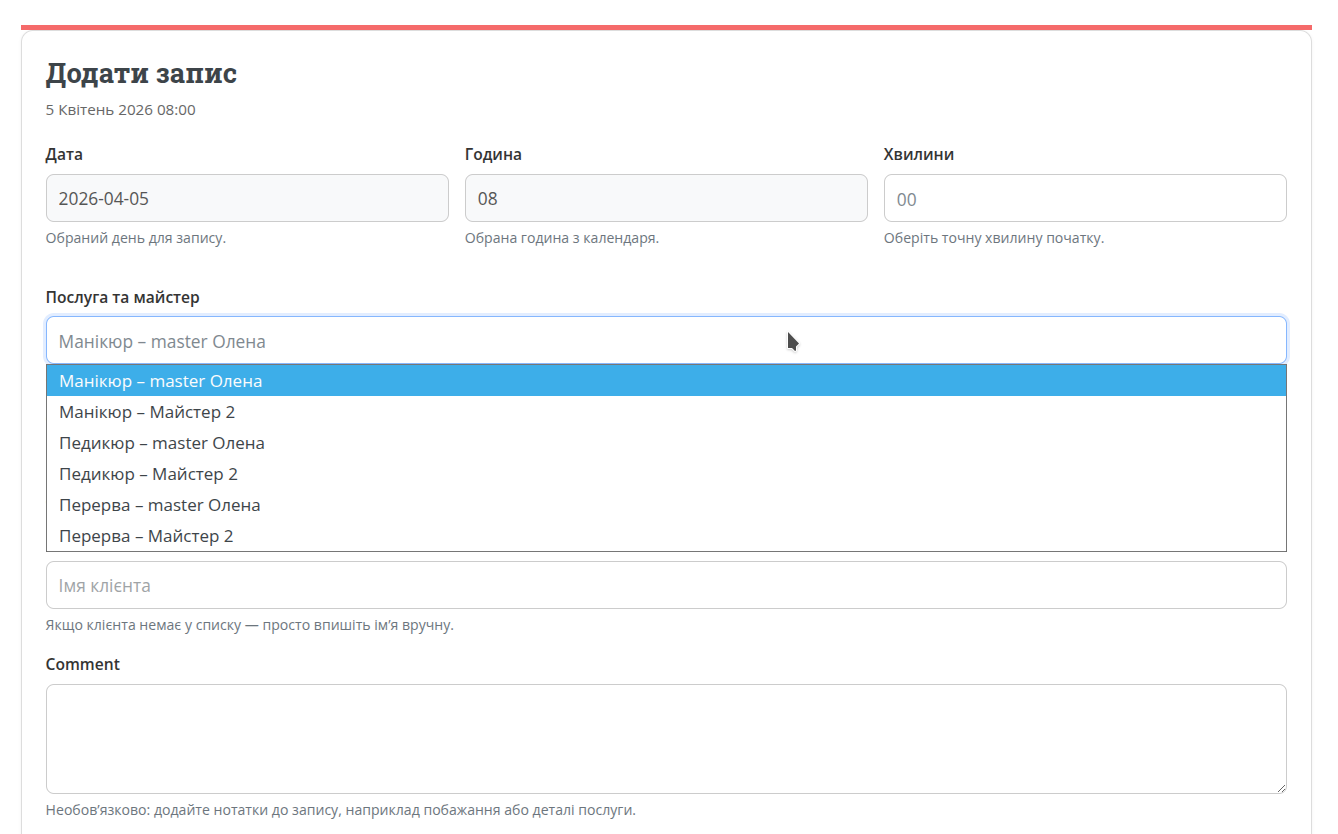Click the Дата field label
This screenshot has height=834, width=1338.
pyautogui.click(x=64, y=155)
